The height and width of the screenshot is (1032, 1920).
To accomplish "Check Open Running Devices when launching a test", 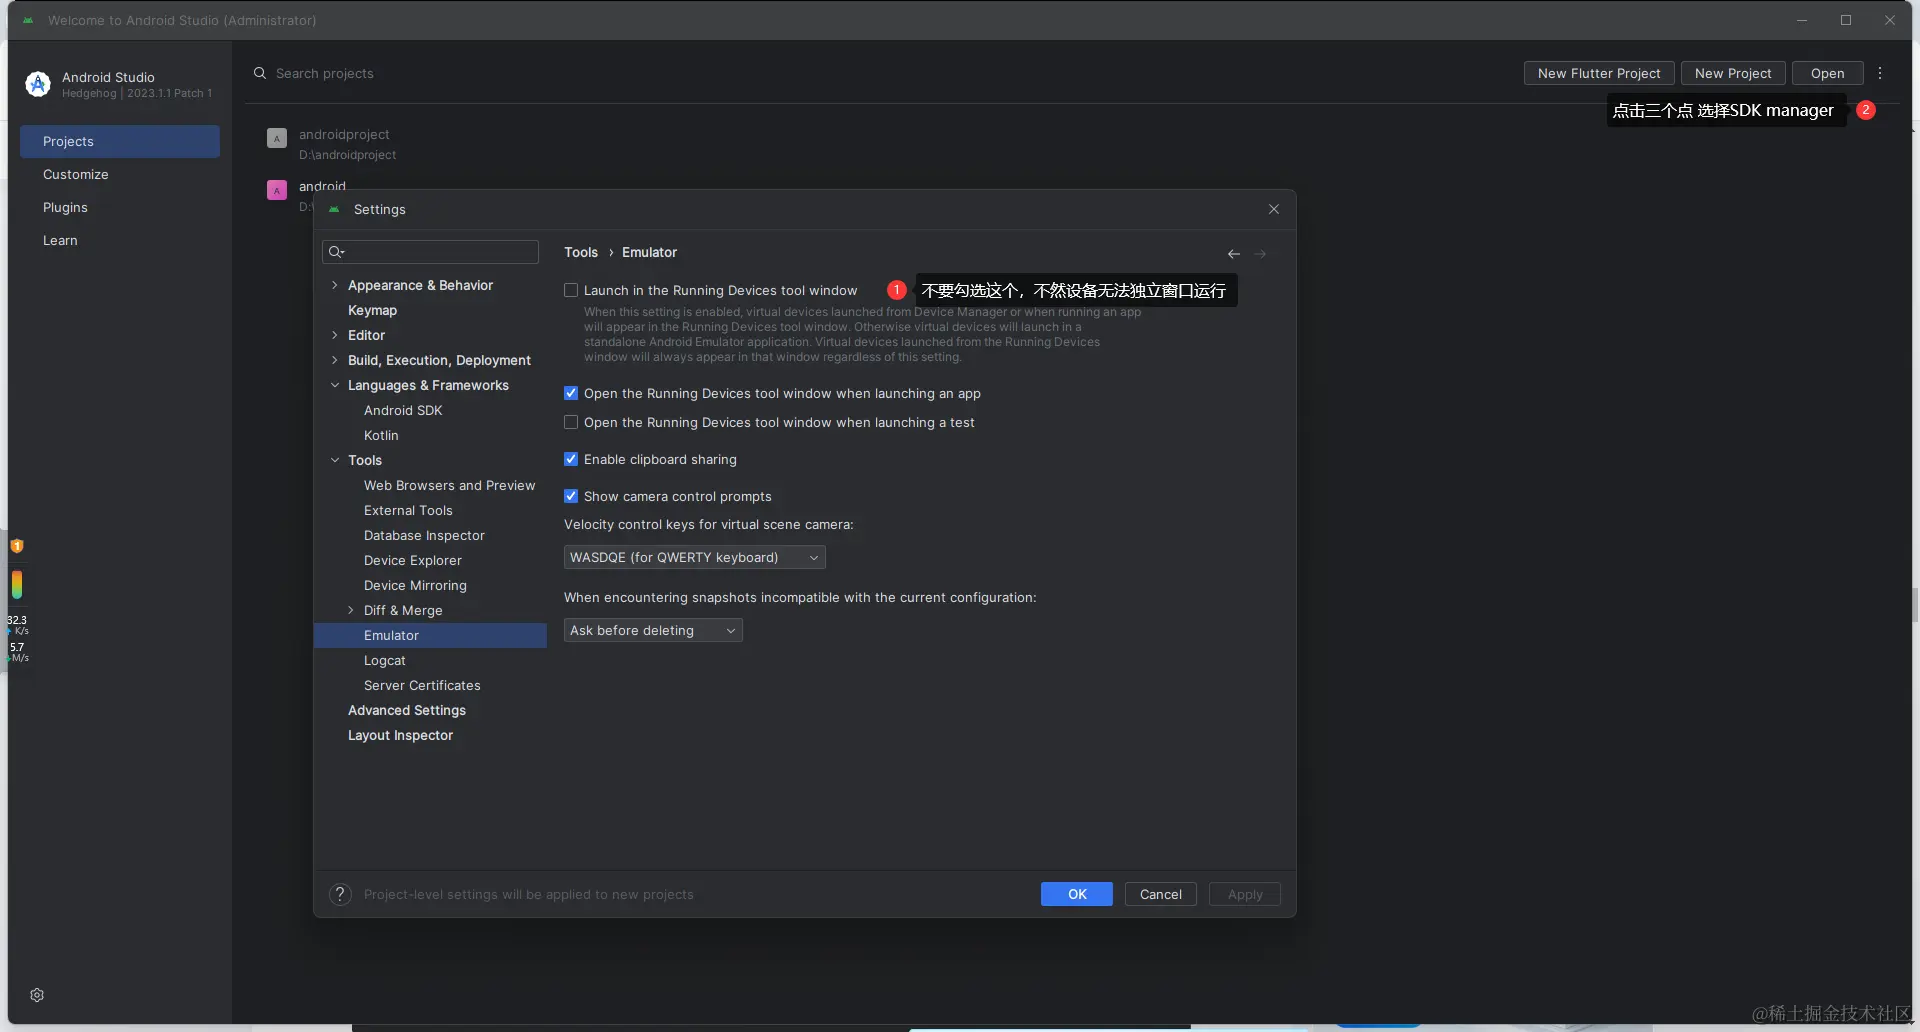I will coord(571,422).
